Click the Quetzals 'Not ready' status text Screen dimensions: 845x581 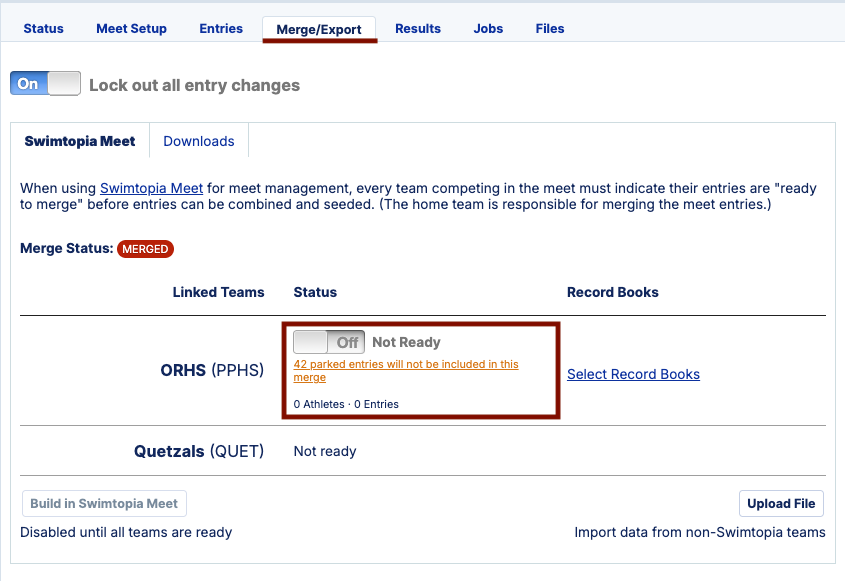325,451
